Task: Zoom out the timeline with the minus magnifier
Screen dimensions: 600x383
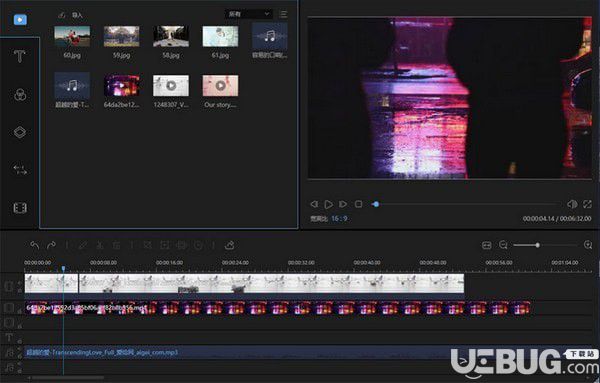Action: tap(503, 245)
